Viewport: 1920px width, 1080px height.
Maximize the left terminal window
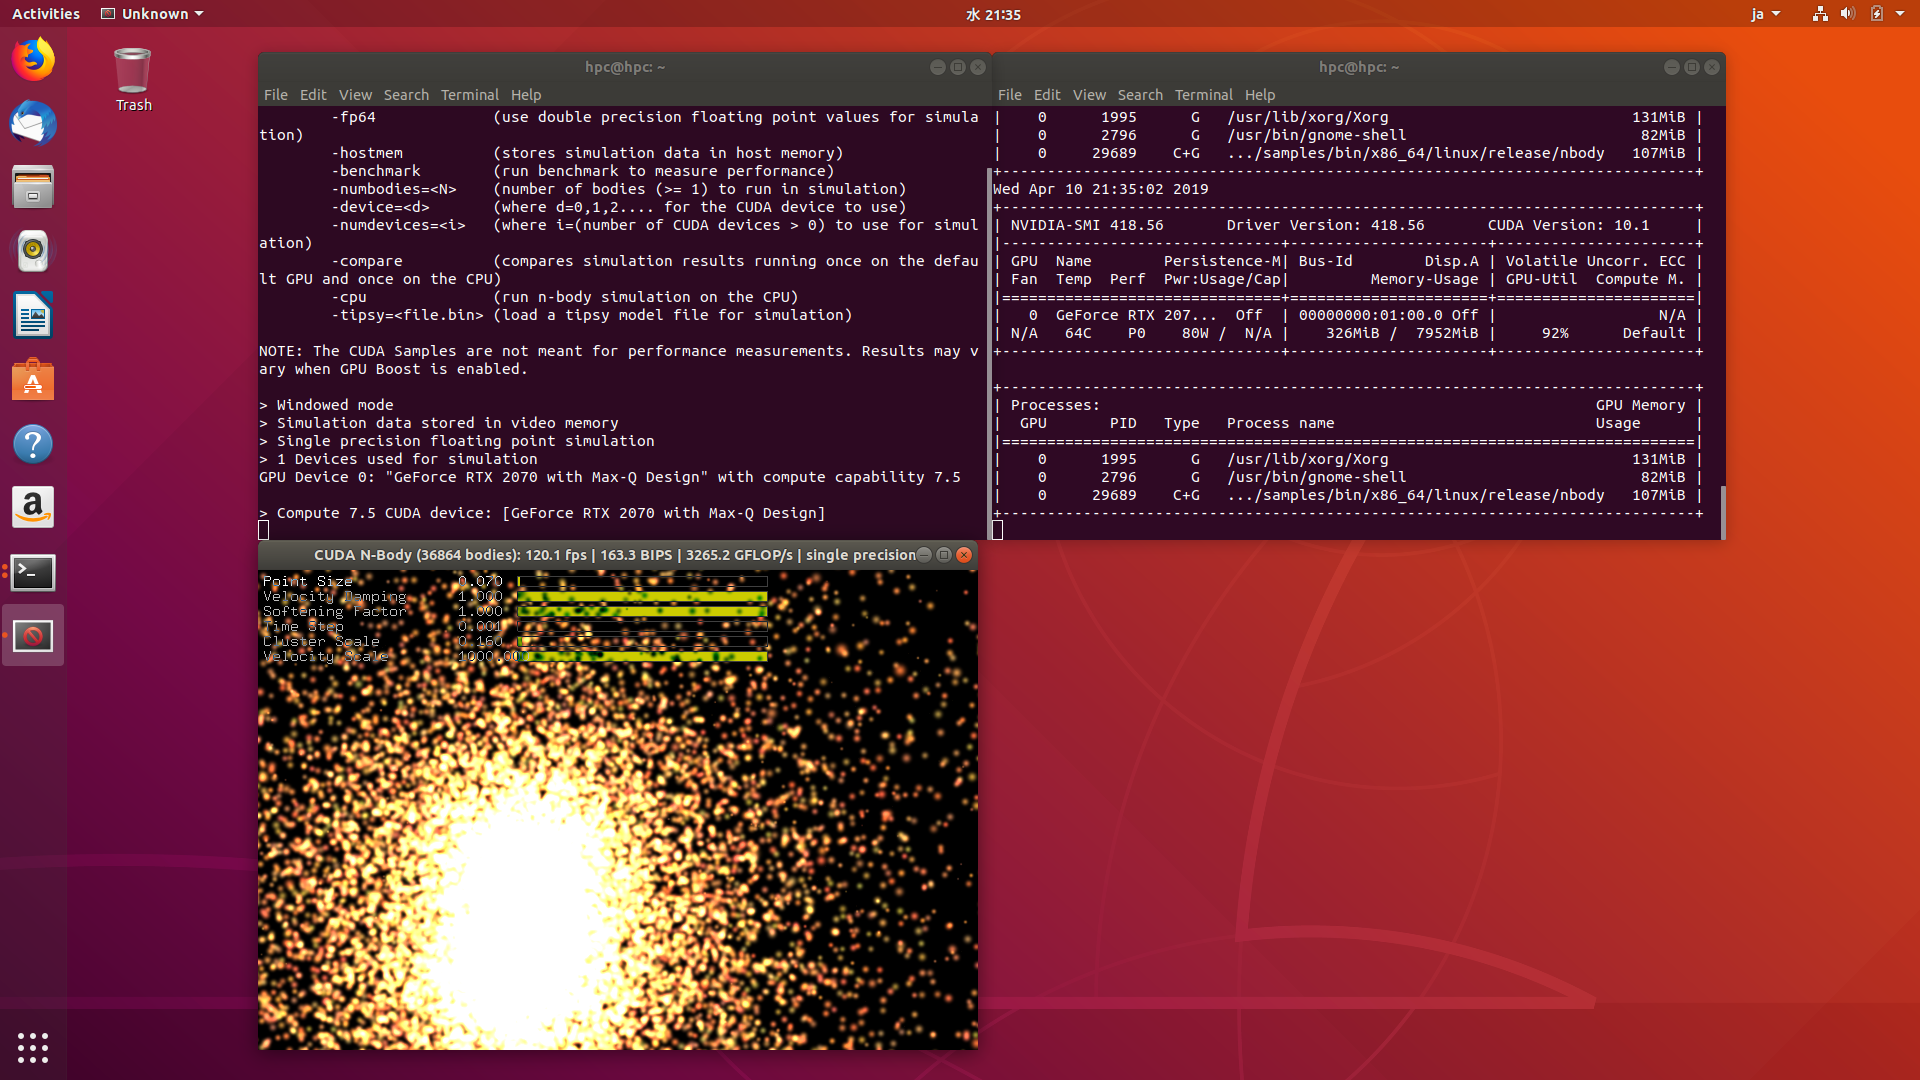(958, 67)
